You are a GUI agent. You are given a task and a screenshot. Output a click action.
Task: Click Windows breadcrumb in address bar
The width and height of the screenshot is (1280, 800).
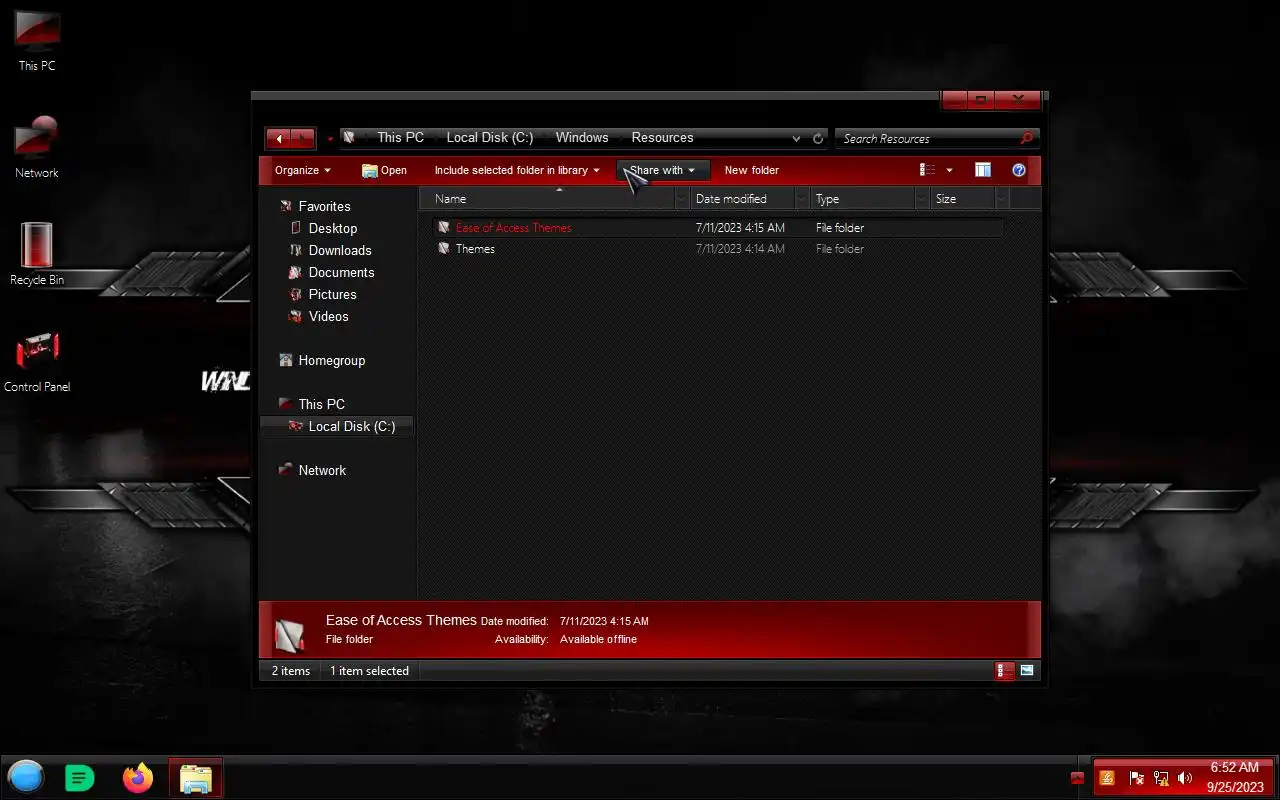pyautogui.click(x=582, y=138)
